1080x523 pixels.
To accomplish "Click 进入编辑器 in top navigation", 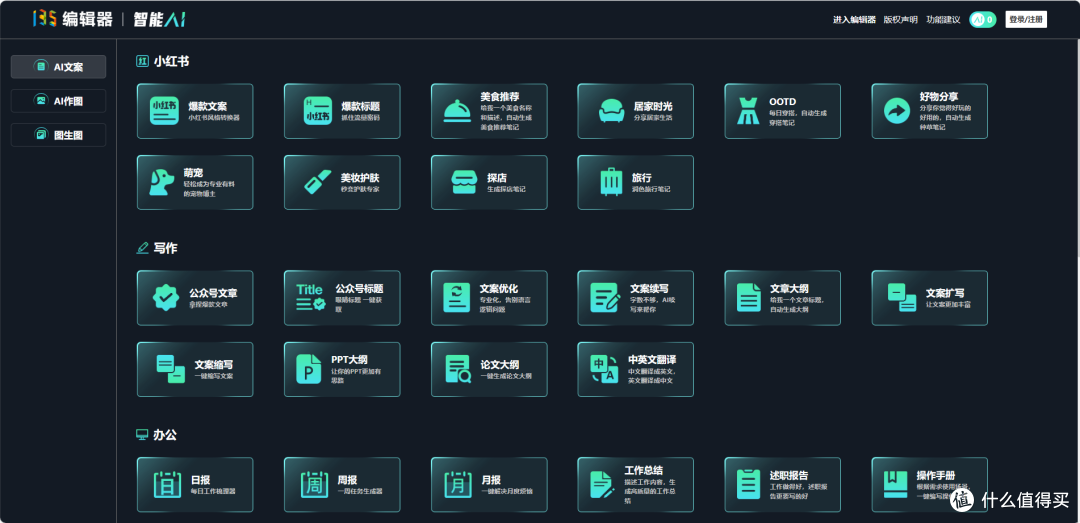I will [x=854, y=19].
